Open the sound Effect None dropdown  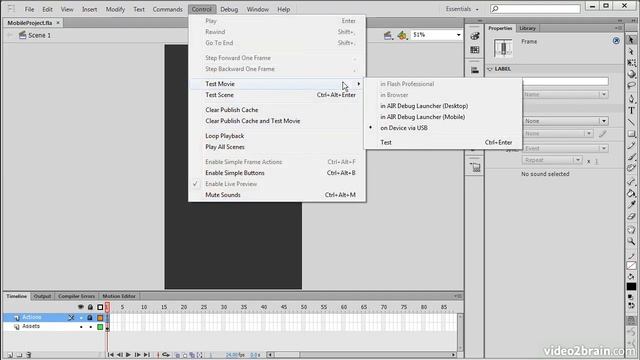(x=588, y=133)
